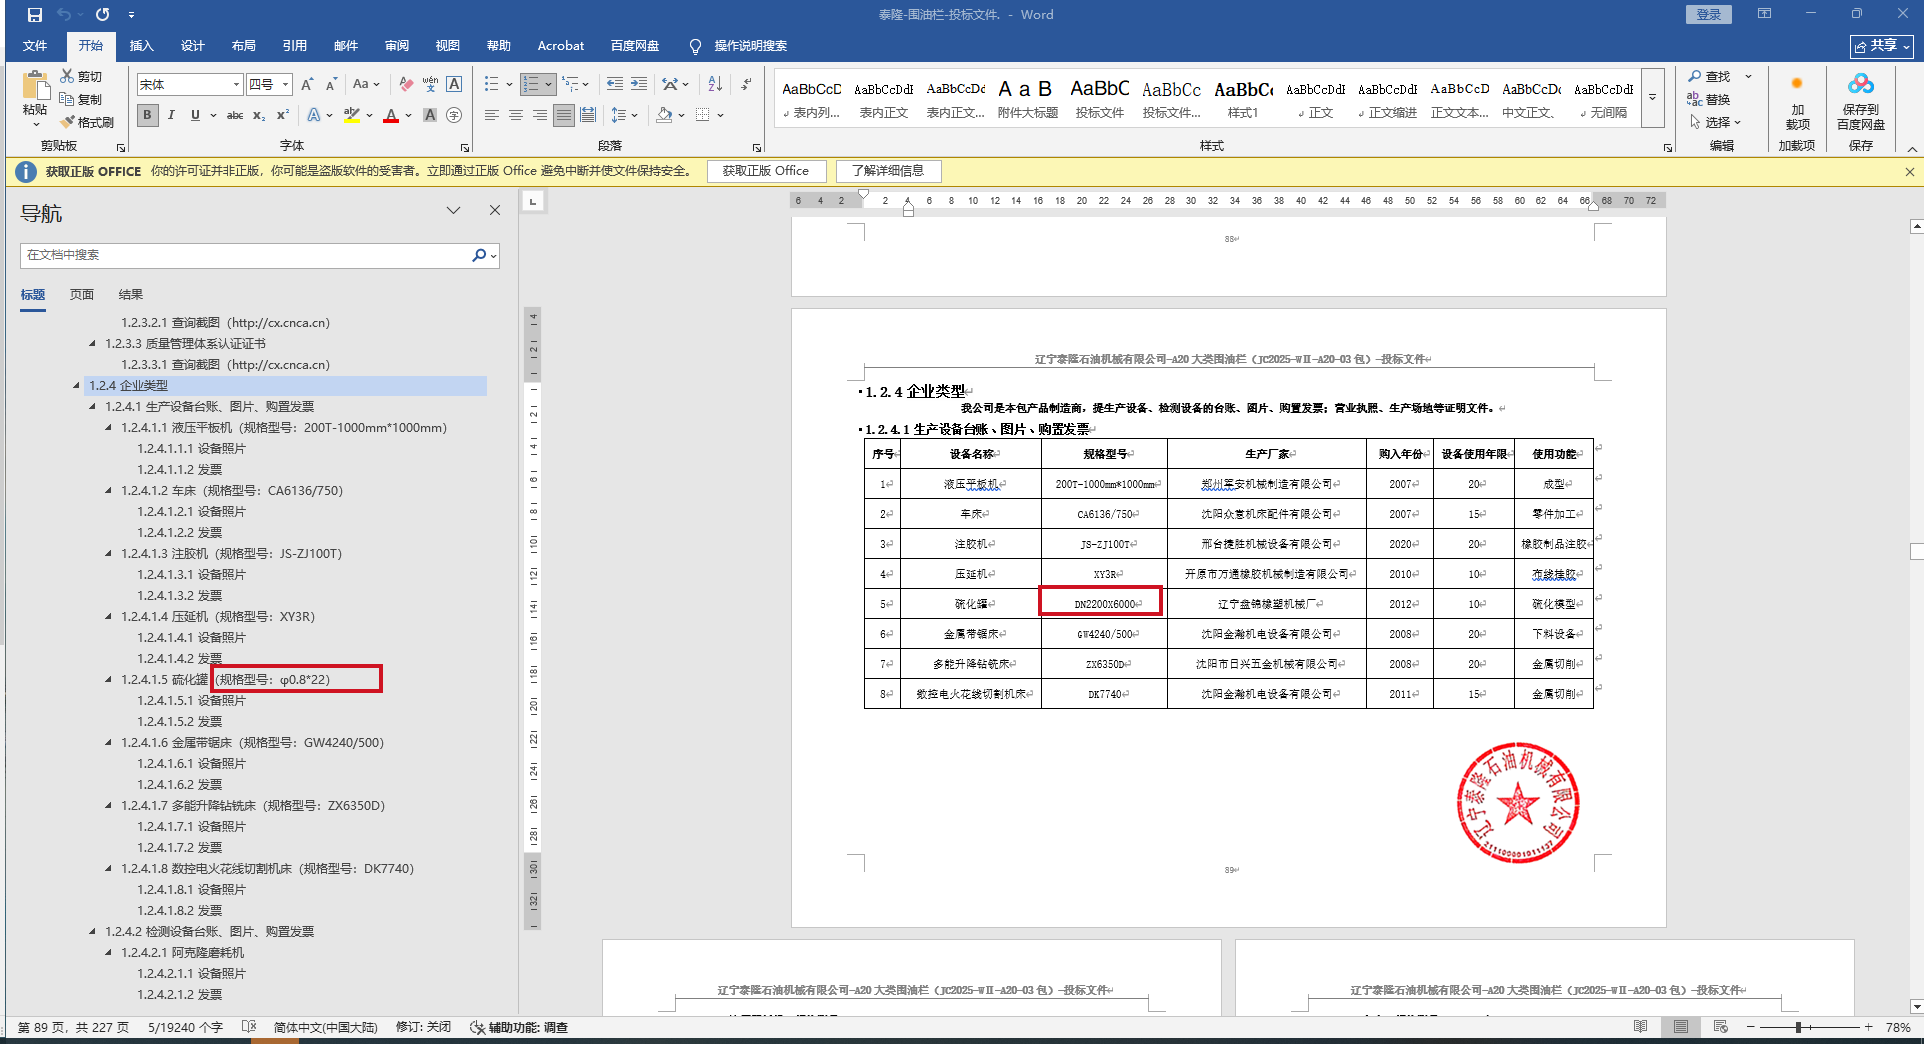1924x1044 pixels.
Task: Open the text effects (glowing A) tool
Action: tap(314, 115)
